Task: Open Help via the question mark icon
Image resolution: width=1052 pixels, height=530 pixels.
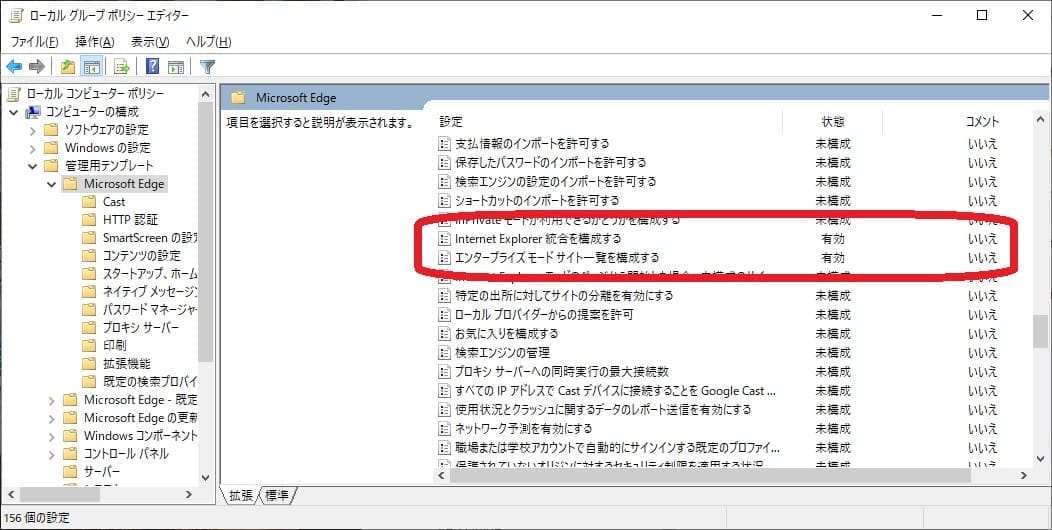Action: (x=153, y=66)
